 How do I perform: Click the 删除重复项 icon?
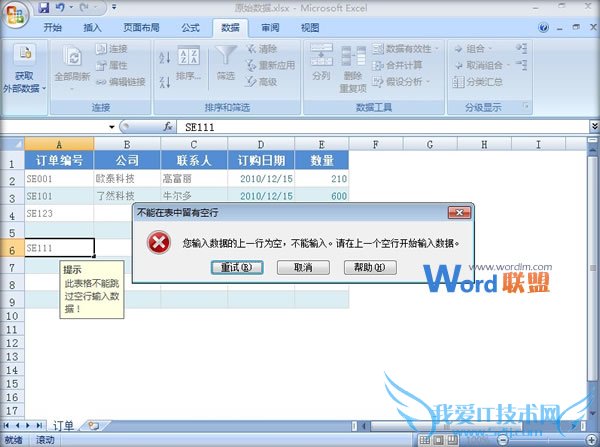pyautogui.click(x=353, y=57)
